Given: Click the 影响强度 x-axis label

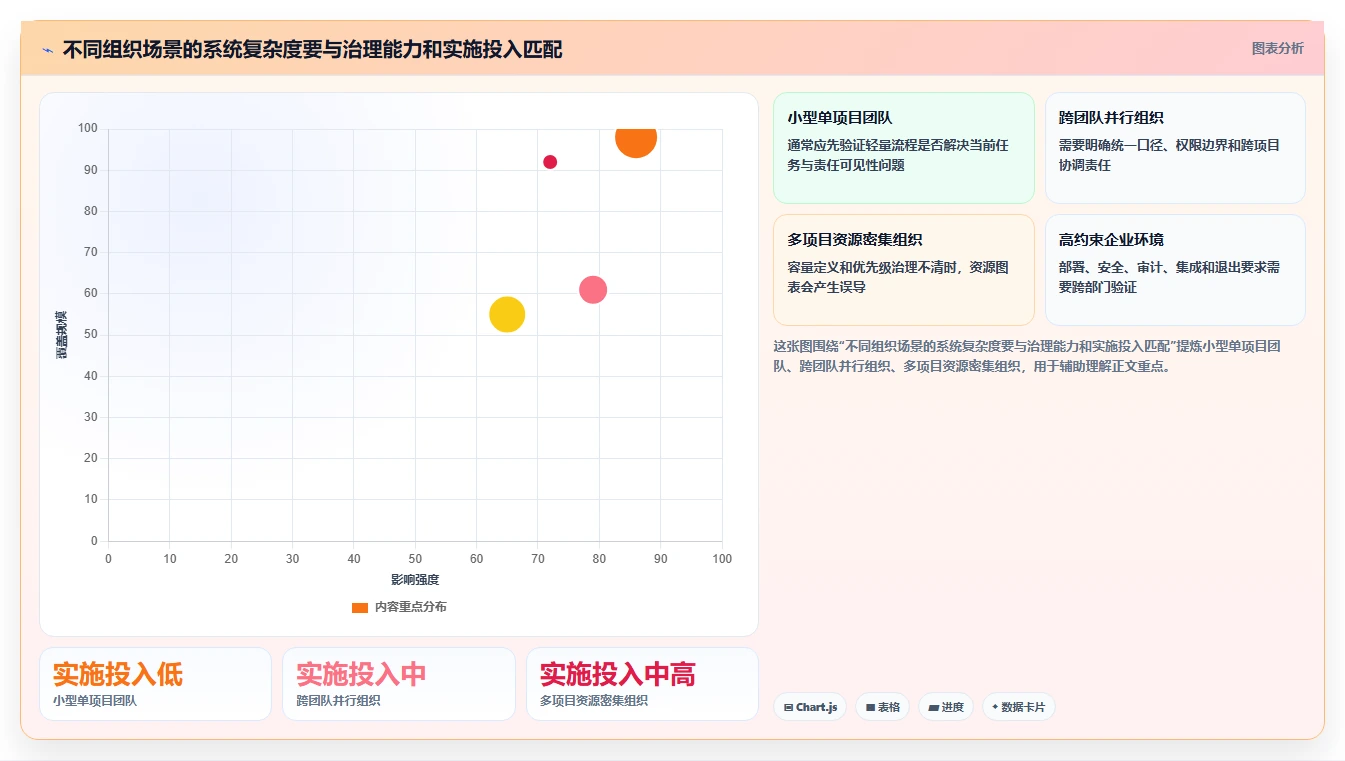Looking at the screenshot, I should [415, 580].
